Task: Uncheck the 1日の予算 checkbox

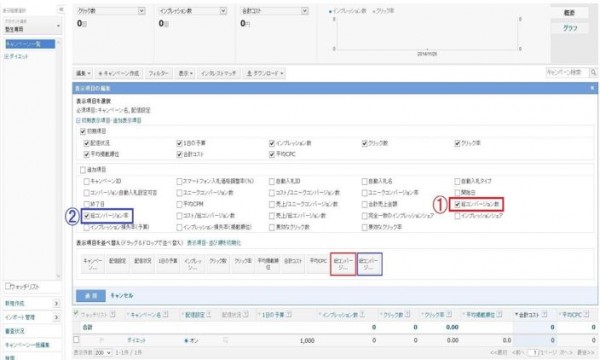Action: [179, 143]
